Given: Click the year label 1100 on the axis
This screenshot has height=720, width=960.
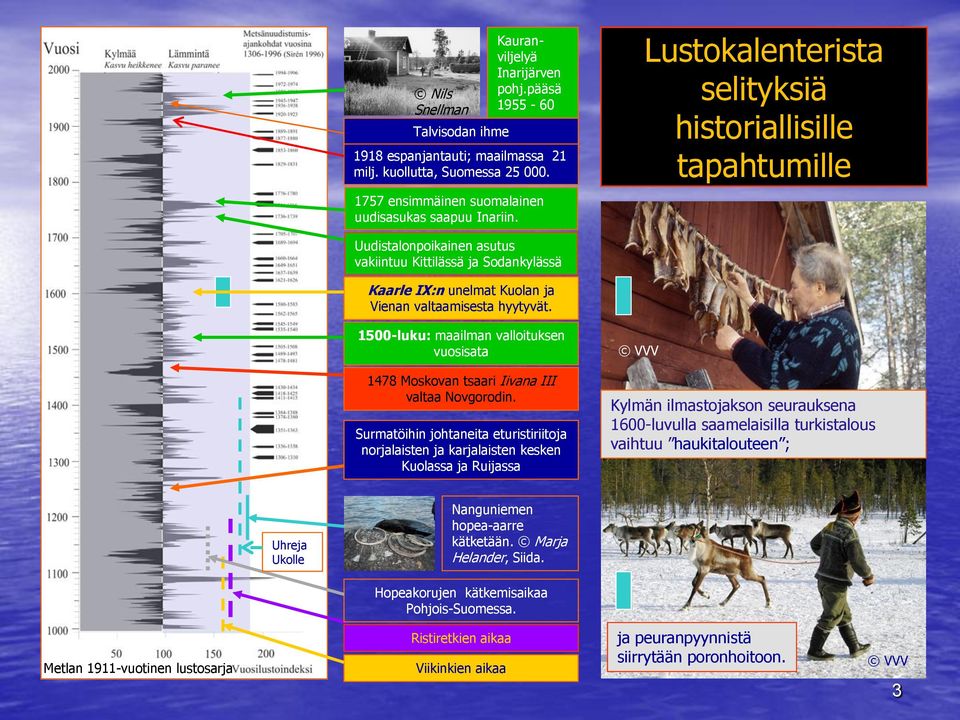Looking at the screenshot, I should 59,574.
